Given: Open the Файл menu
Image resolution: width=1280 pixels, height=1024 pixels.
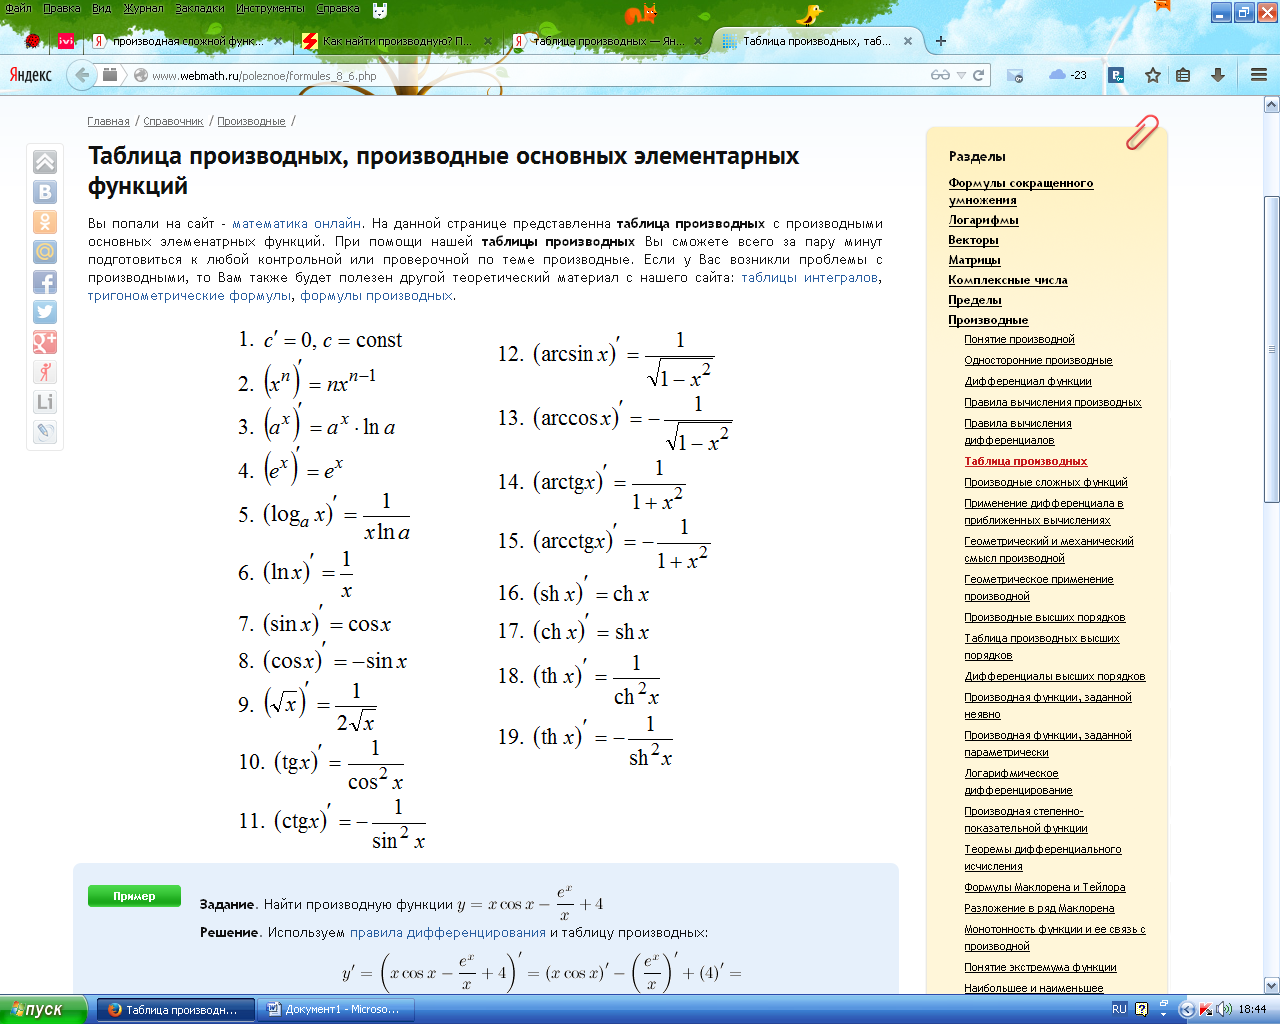Looking at the screenshot, I should (18, 8).
